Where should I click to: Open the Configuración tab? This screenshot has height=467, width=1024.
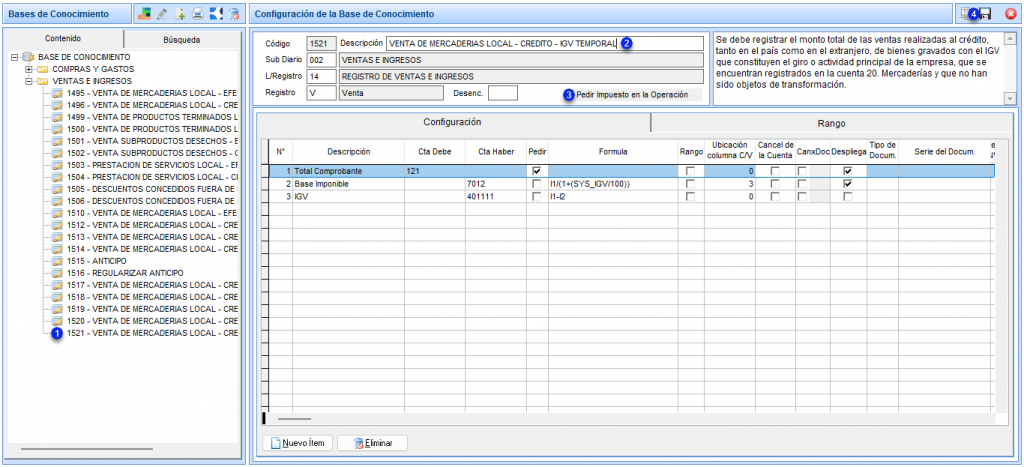(x=453, y=122)
